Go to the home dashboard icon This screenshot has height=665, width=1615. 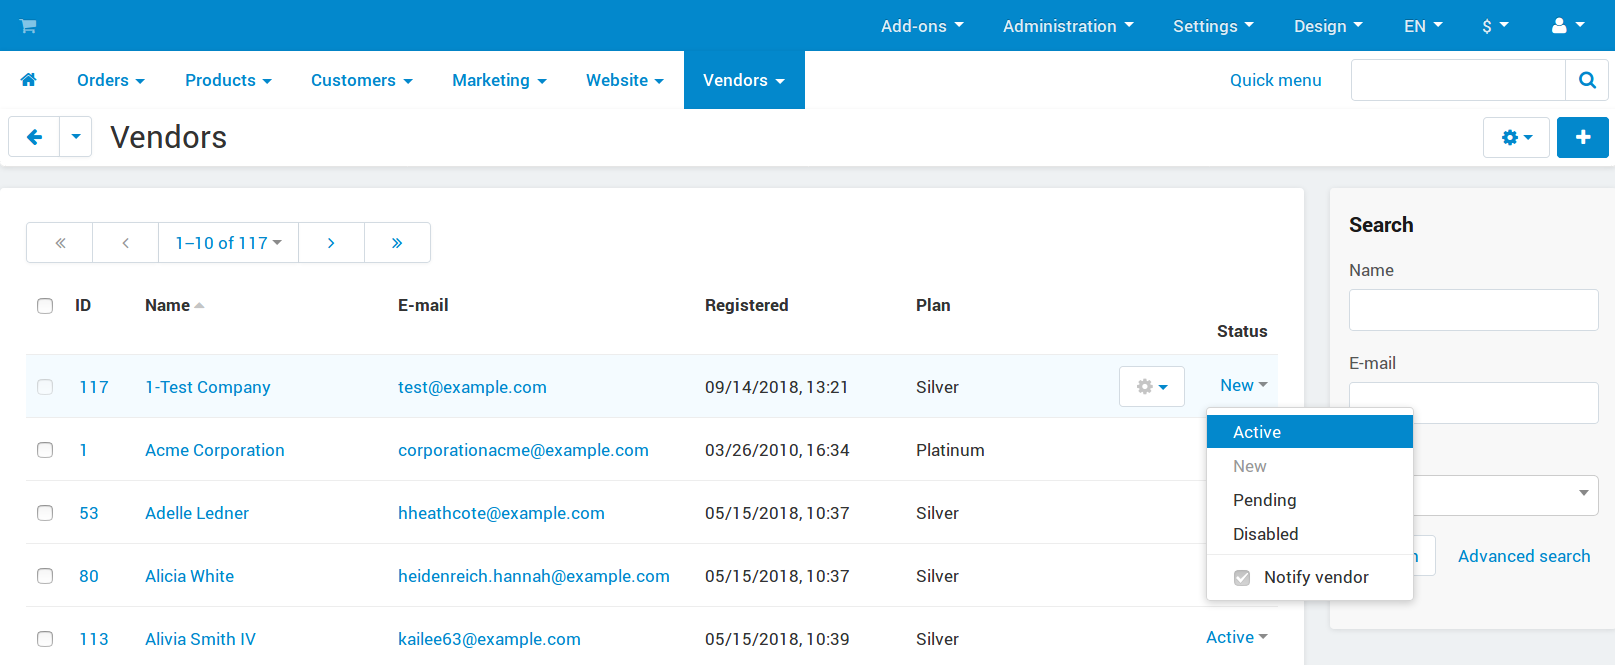[x=28, y=80]
